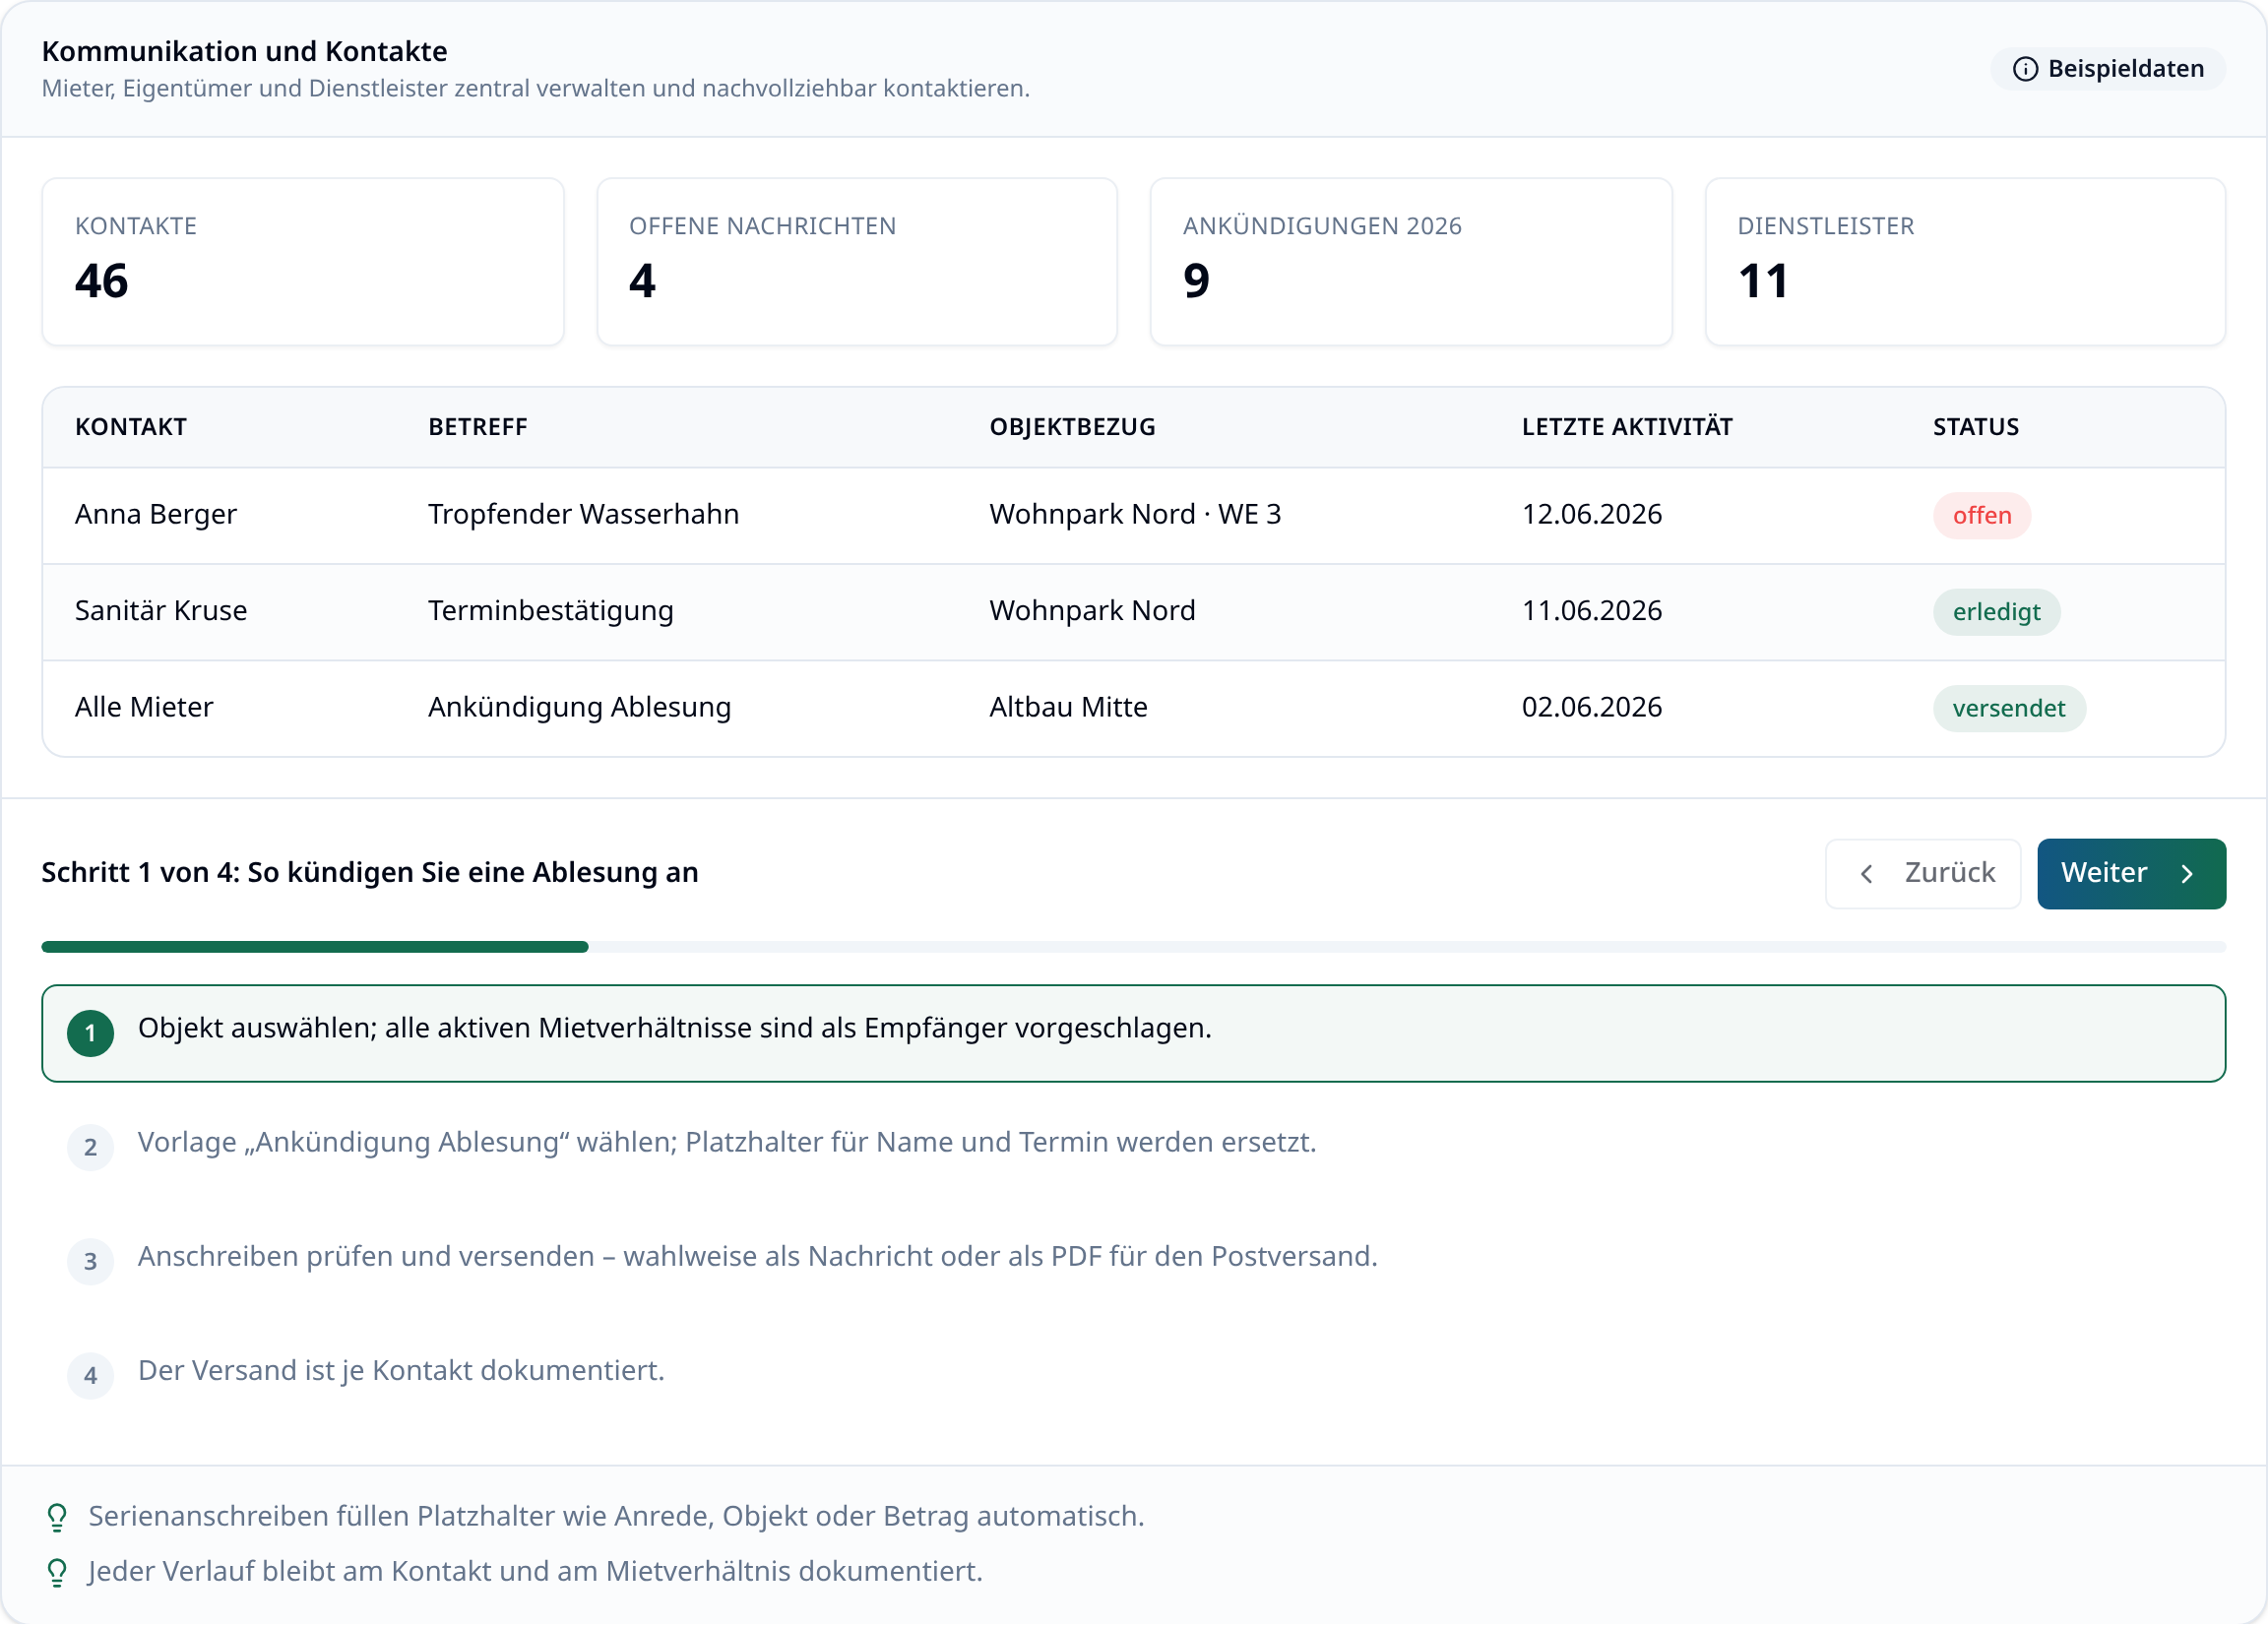2268x1626 pixels.
Task: Click the lightbulb icon next to Jeder Verlauf tip
Action: 57,1573
